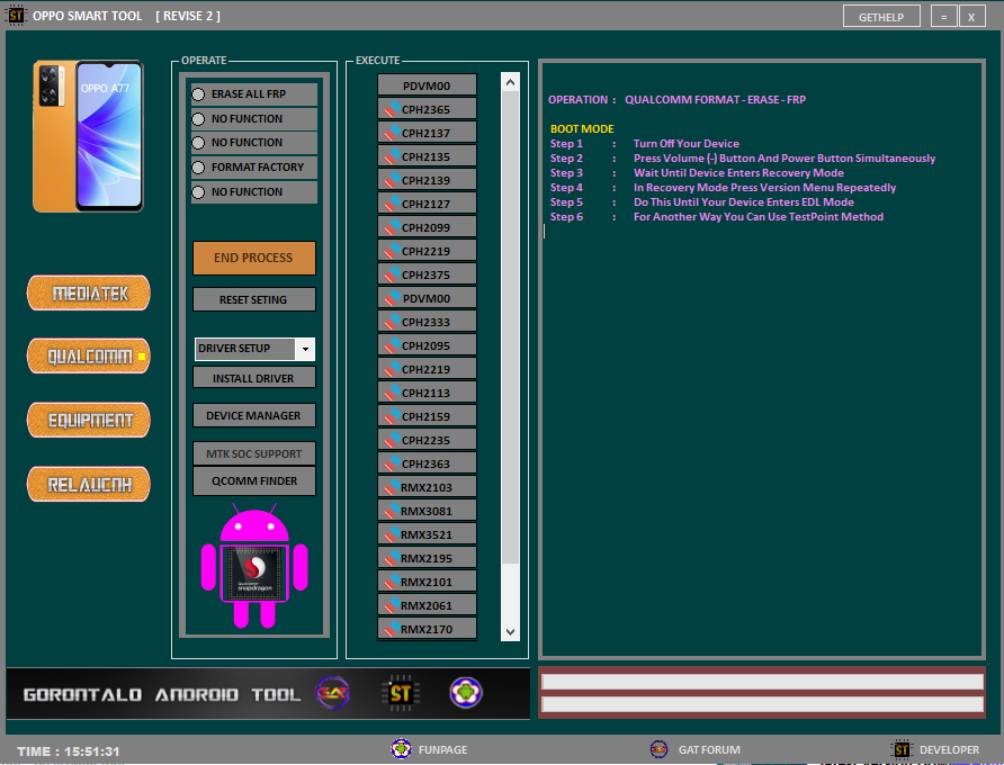
Task: Click the ST chip icon in banner
Action: tap(401, 693)
